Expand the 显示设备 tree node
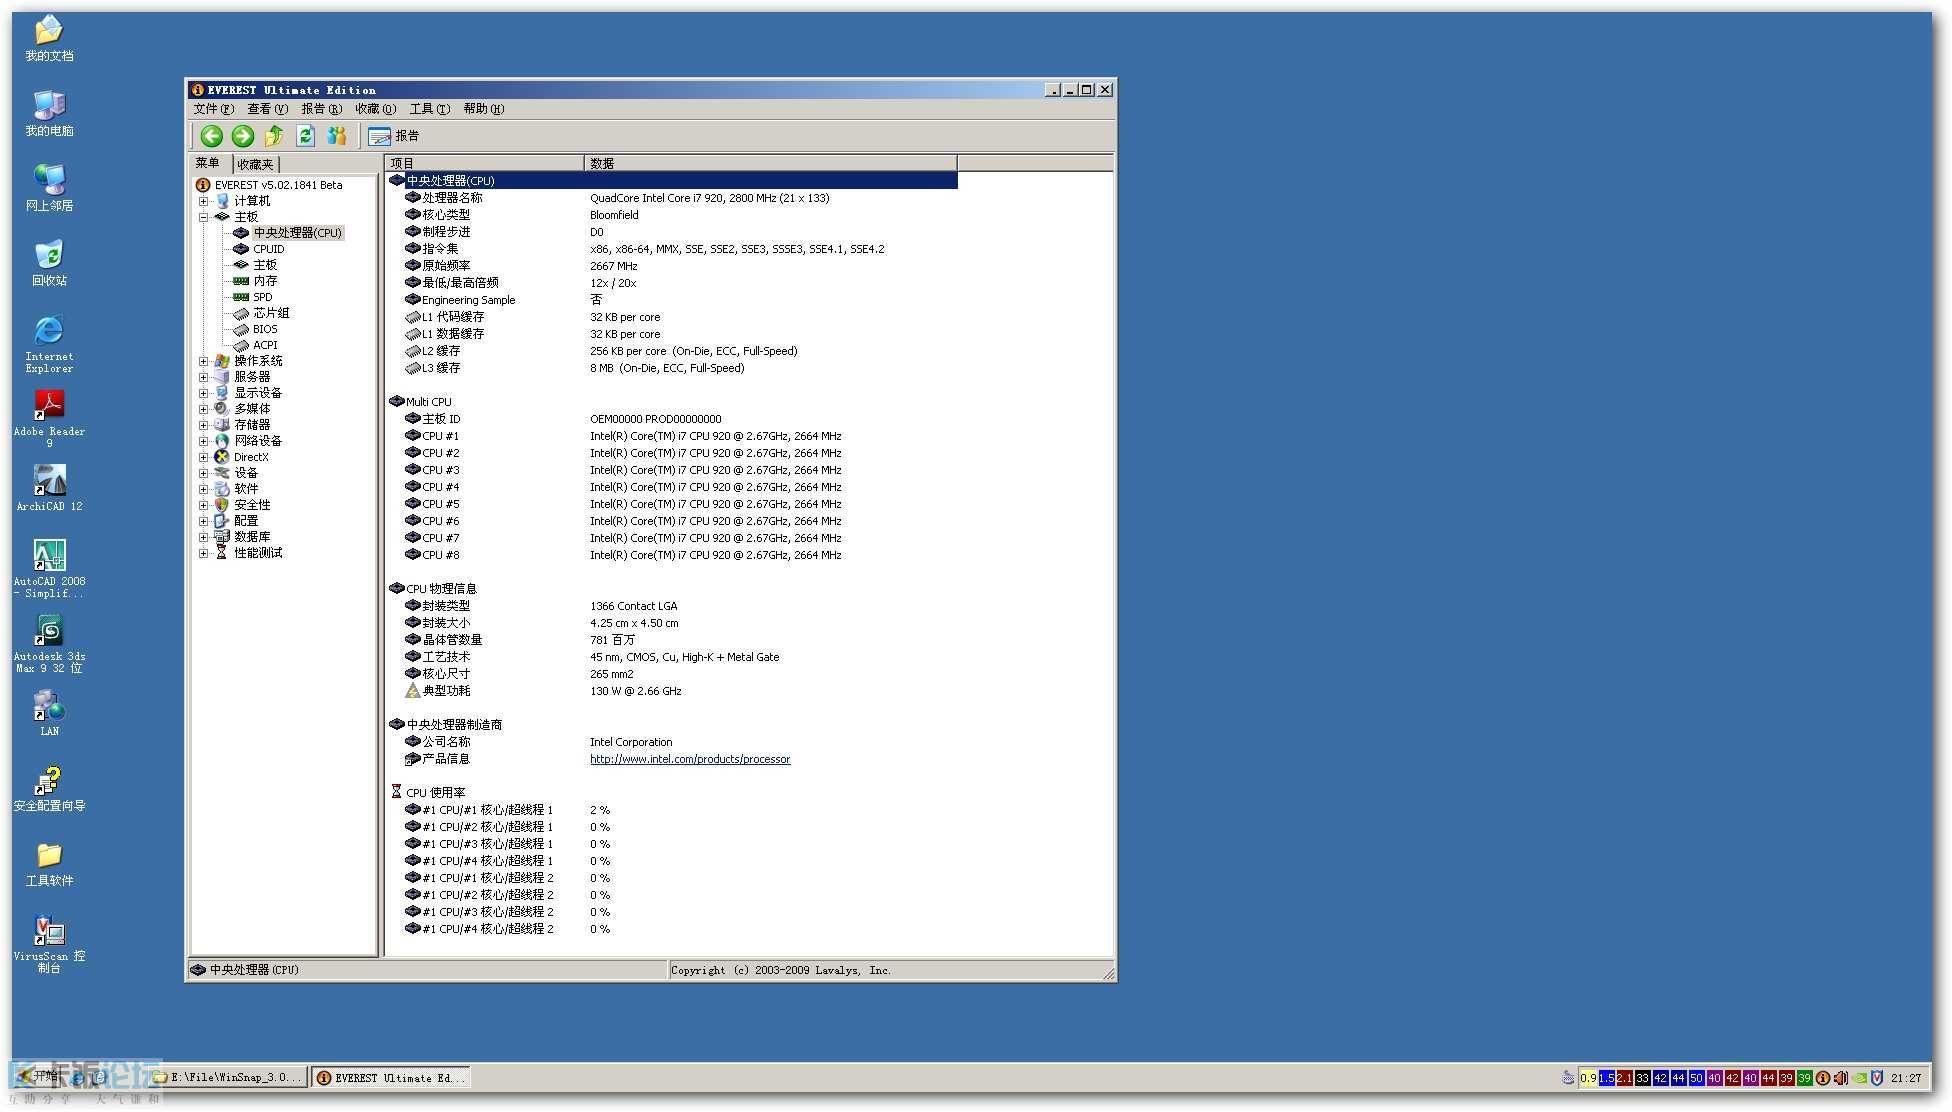Image resolution: width=1952 pixels, height=1112 pixels. coord(204,393)
